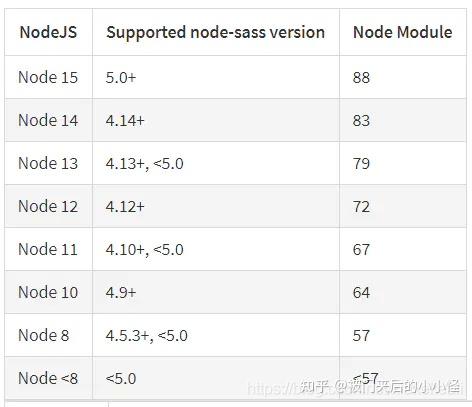Click the Node Module column header
The width and height of the screenshot is (472, 407).
tap(402, 32)
